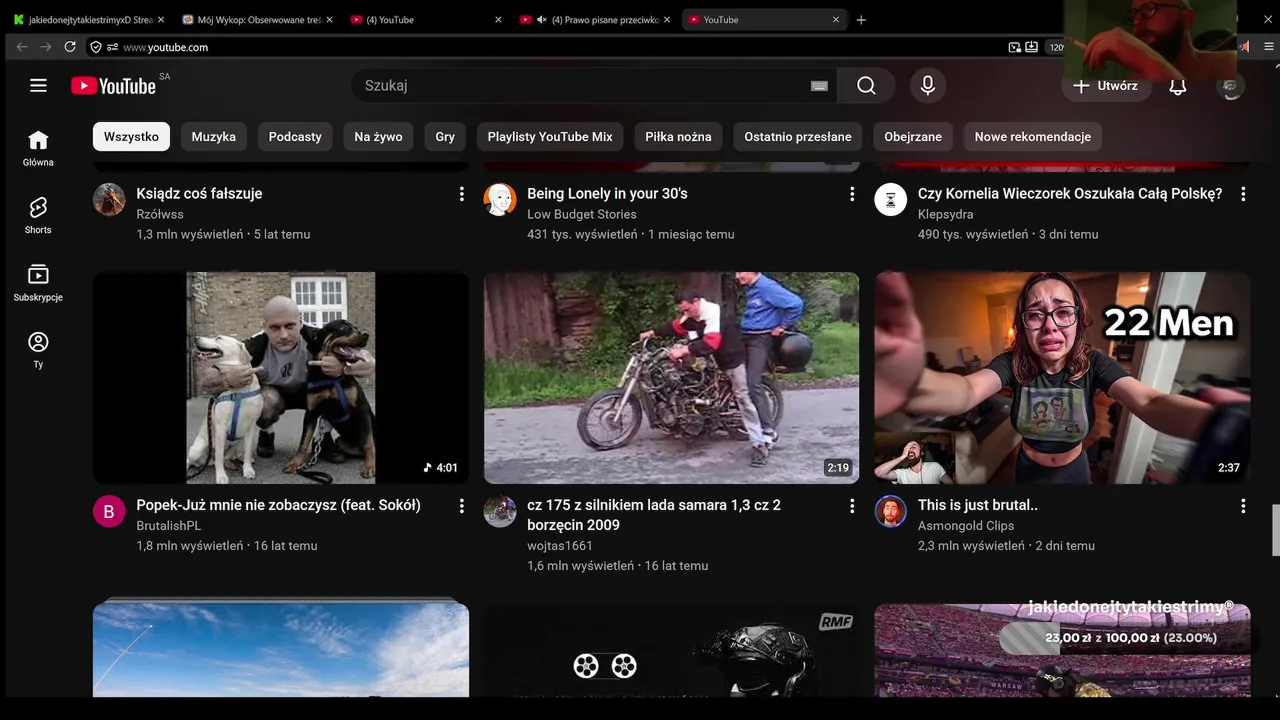
Task: Click the YouTube logo
Action: (x=113, y=86)
